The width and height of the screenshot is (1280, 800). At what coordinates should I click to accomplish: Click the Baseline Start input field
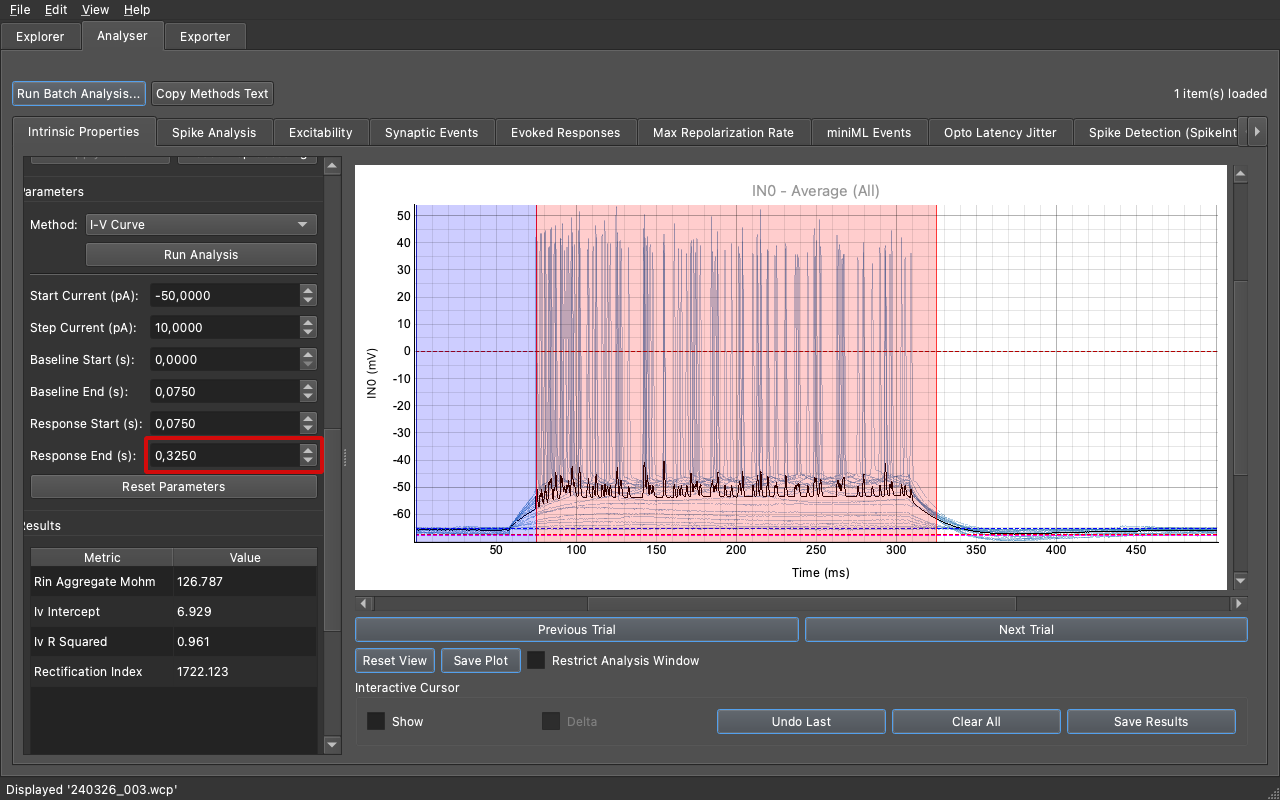[x=225, y=360]
